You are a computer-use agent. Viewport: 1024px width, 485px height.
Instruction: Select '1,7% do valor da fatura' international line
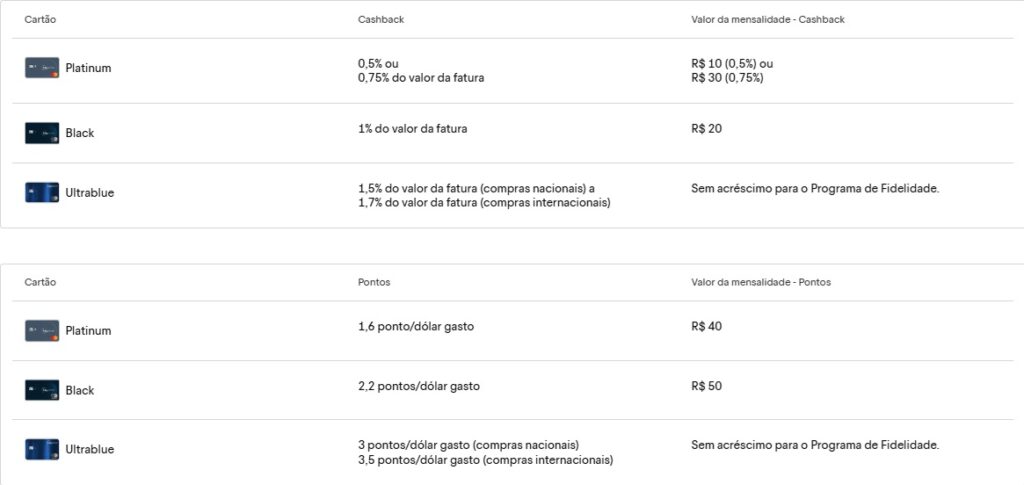tap(484, 203)
